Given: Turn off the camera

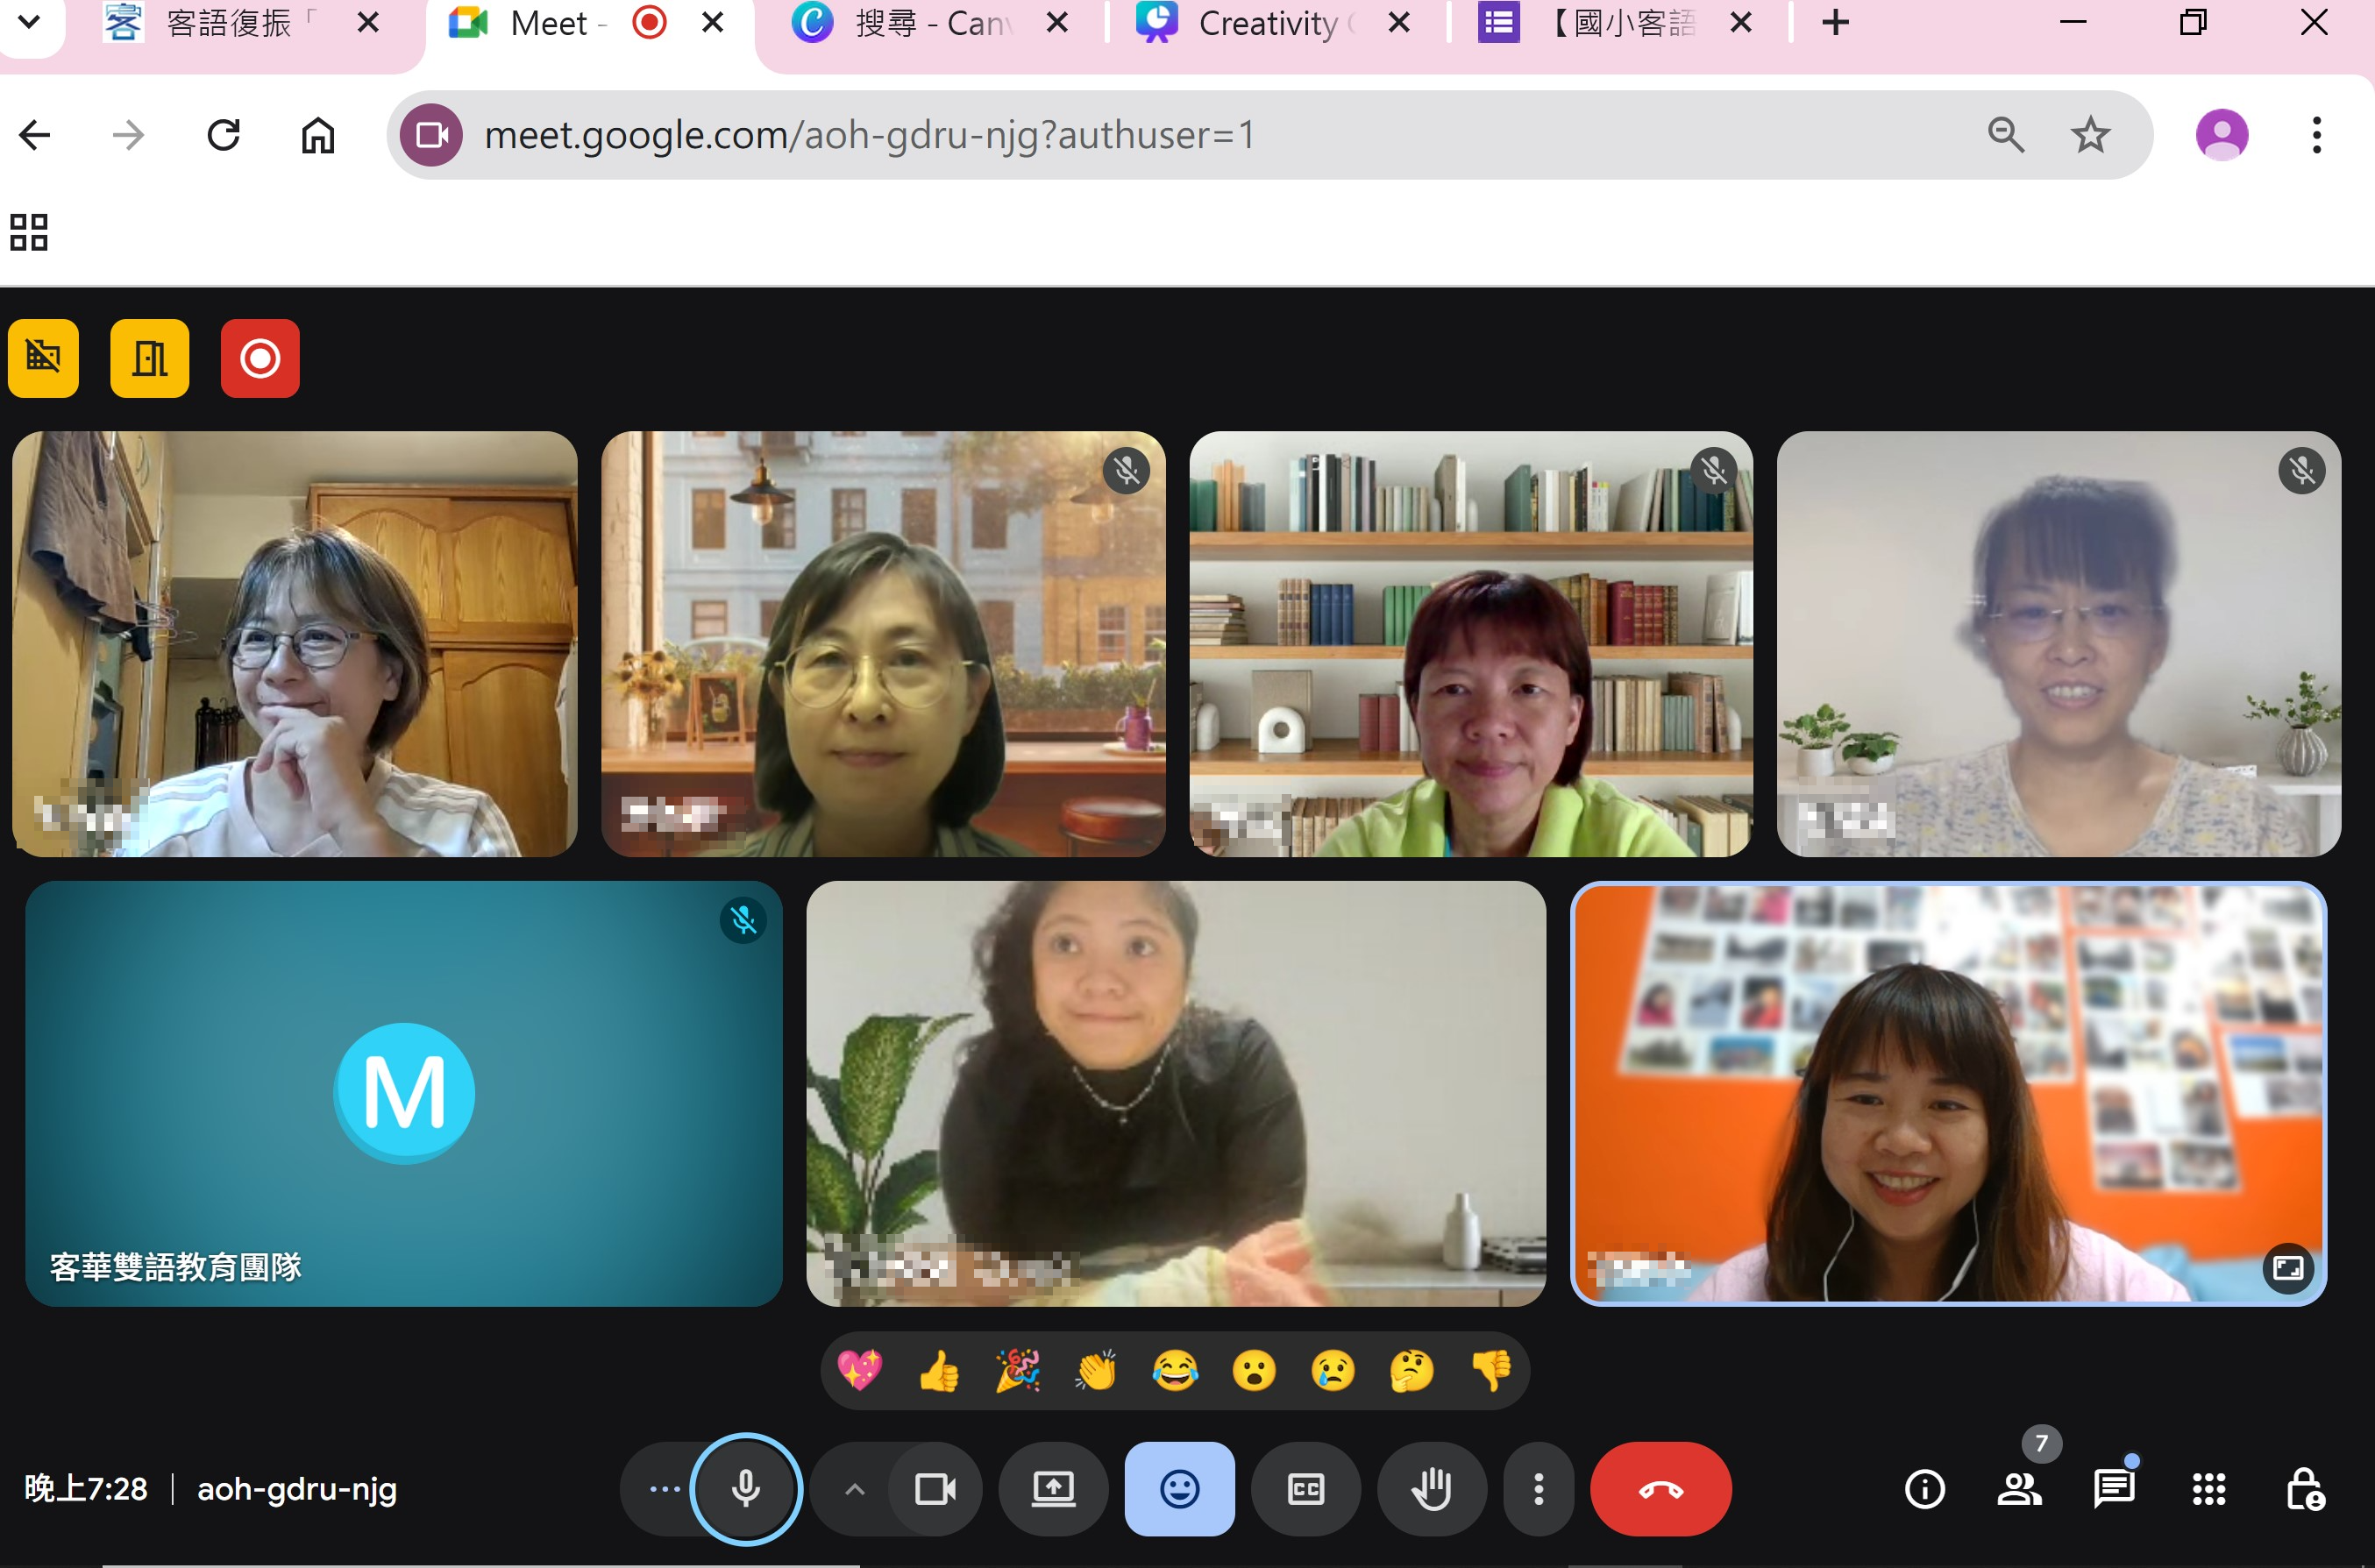Looking at the screenshot, I should click(x=935, y=1489).
